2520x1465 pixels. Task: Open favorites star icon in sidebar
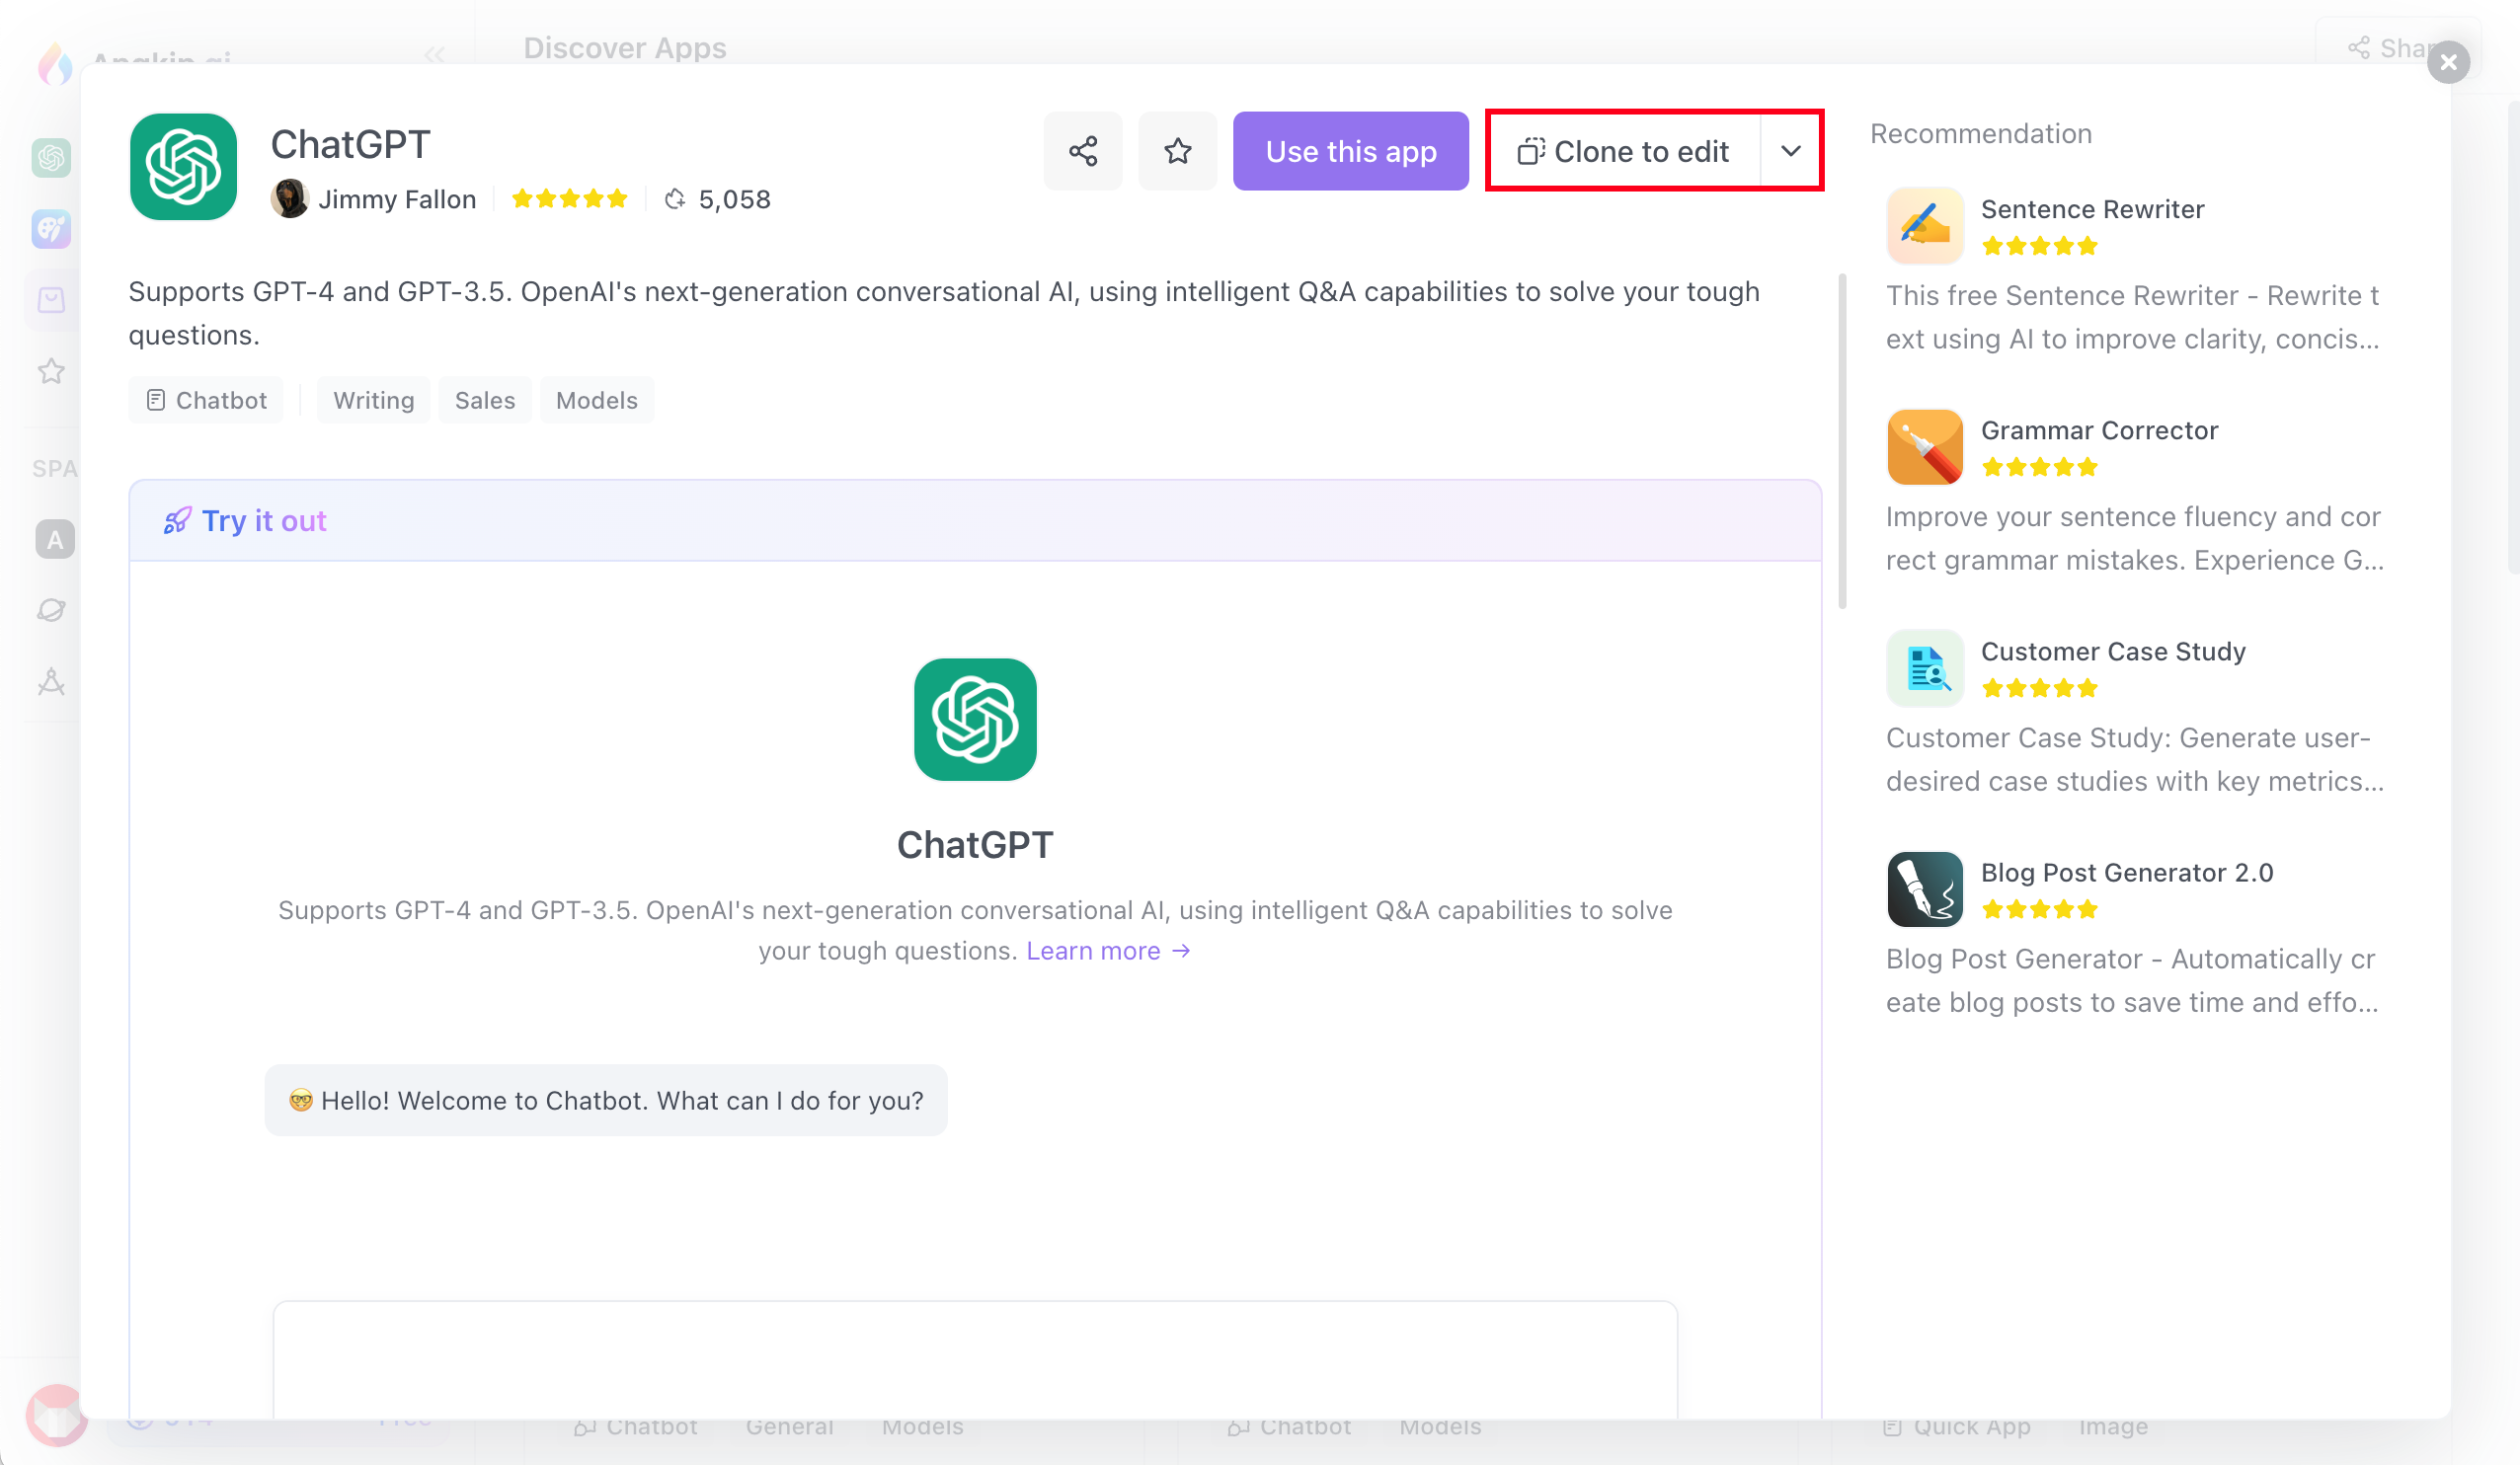point(51,371)
